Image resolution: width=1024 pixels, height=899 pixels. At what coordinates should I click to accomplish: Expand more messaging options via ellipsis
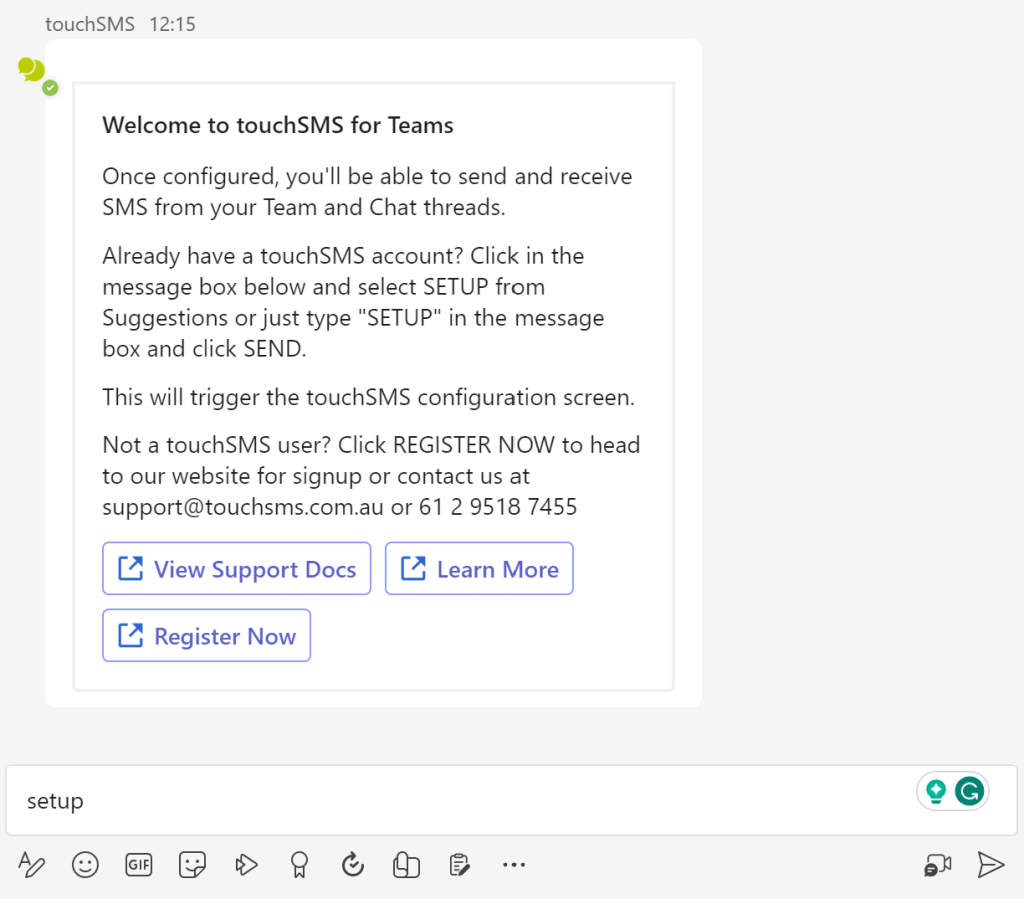click(514, 864)
